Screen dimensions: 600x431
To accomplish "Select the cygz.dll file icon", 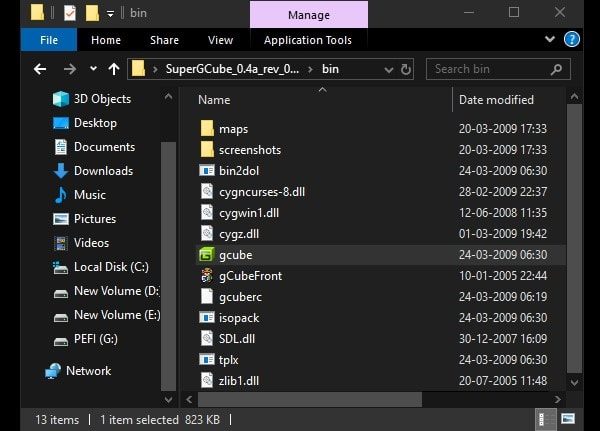I will click(207, 233).
